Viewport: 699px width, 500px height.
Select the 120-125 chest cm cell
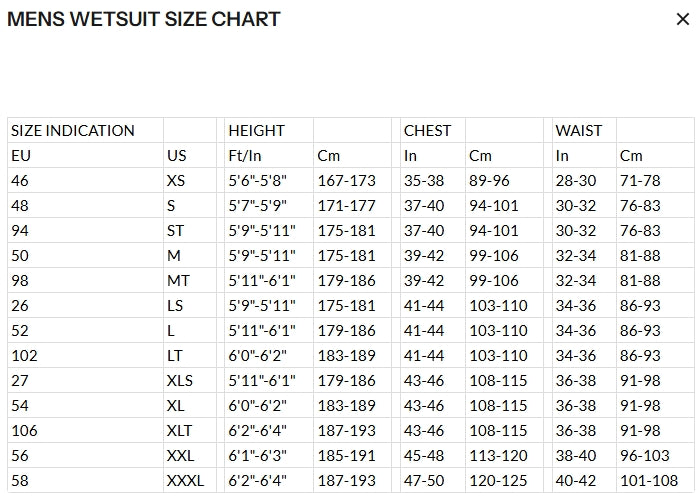point(504,480)
